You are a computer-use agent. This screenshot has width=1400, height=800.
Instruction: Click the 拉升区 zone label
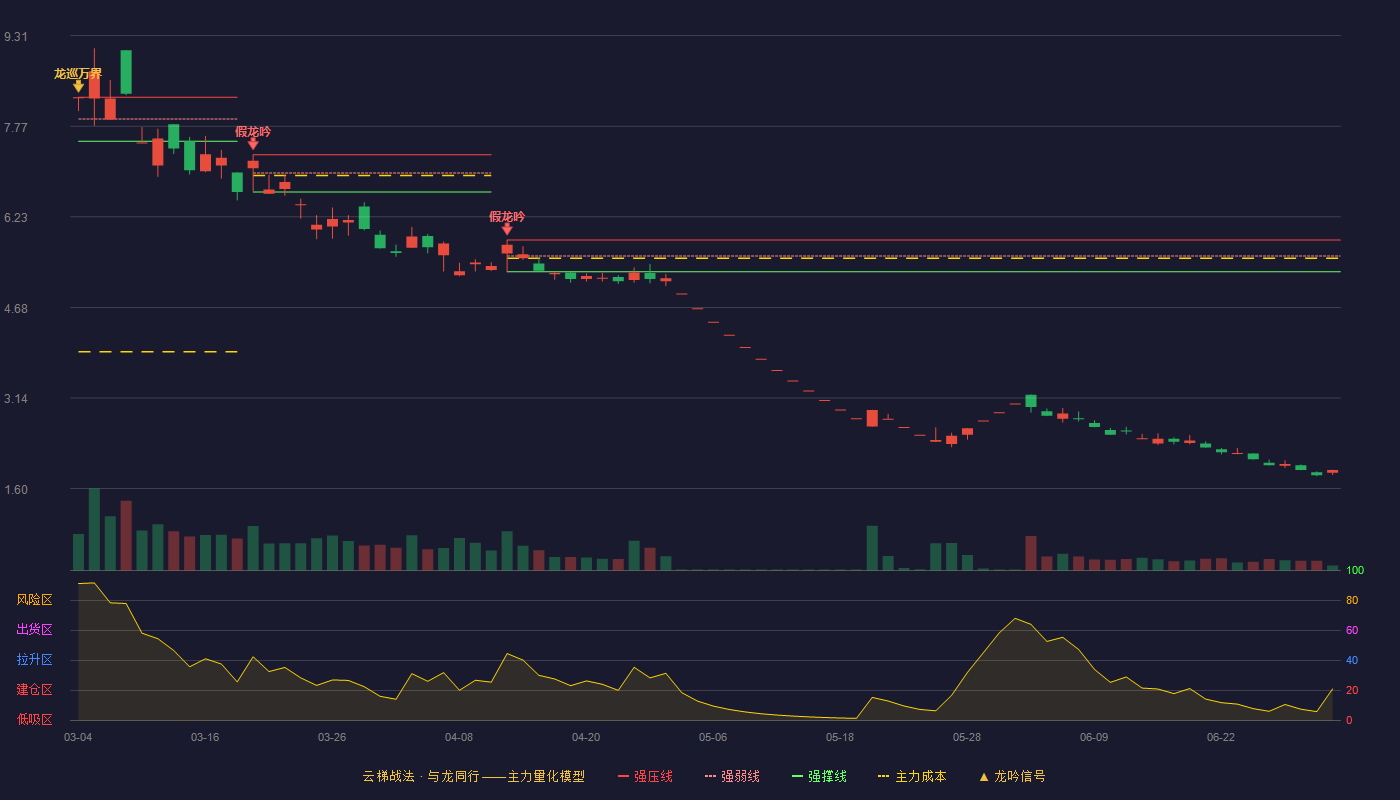coord(34,660)
